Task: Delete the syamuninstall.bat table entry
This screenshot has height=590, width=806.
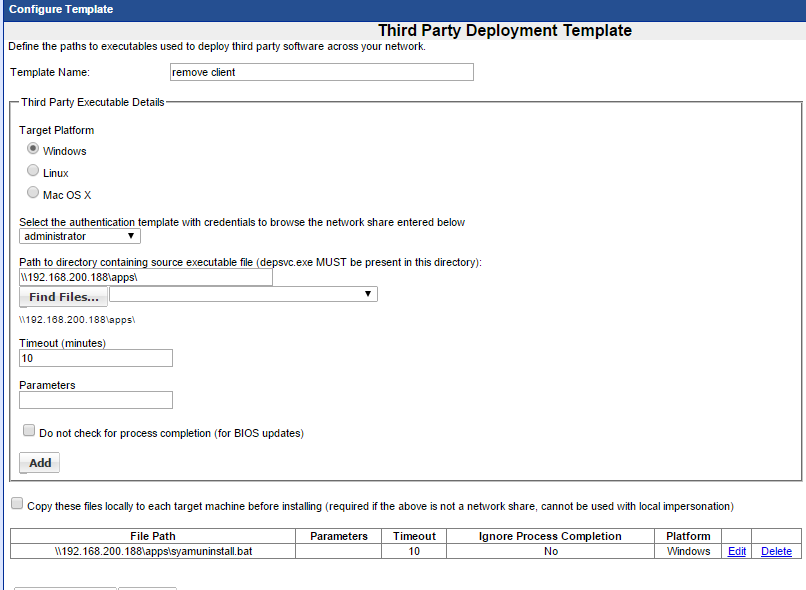Action: pyautogui.click(x=776, y=551)
